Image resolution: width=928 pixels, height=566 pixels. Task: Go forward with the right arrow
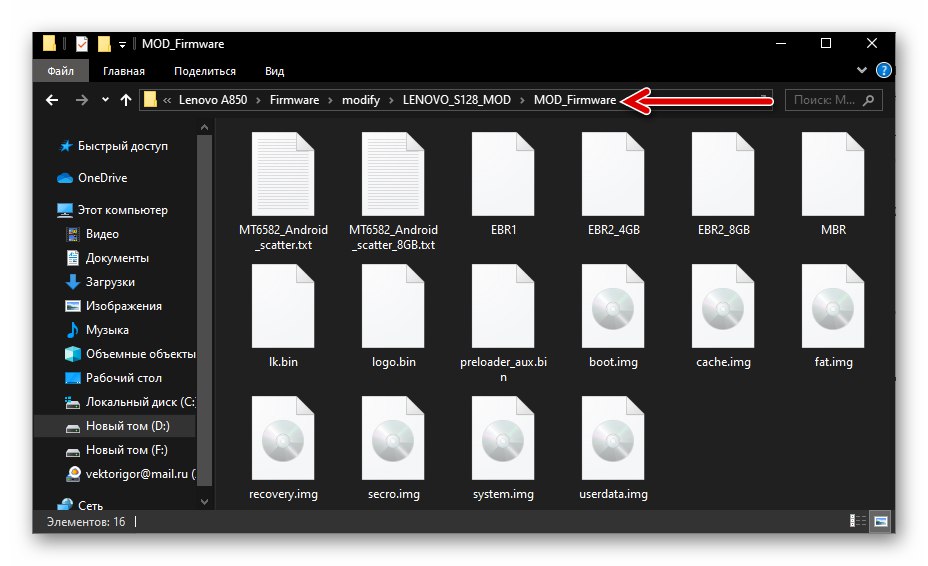pos(82,100)
